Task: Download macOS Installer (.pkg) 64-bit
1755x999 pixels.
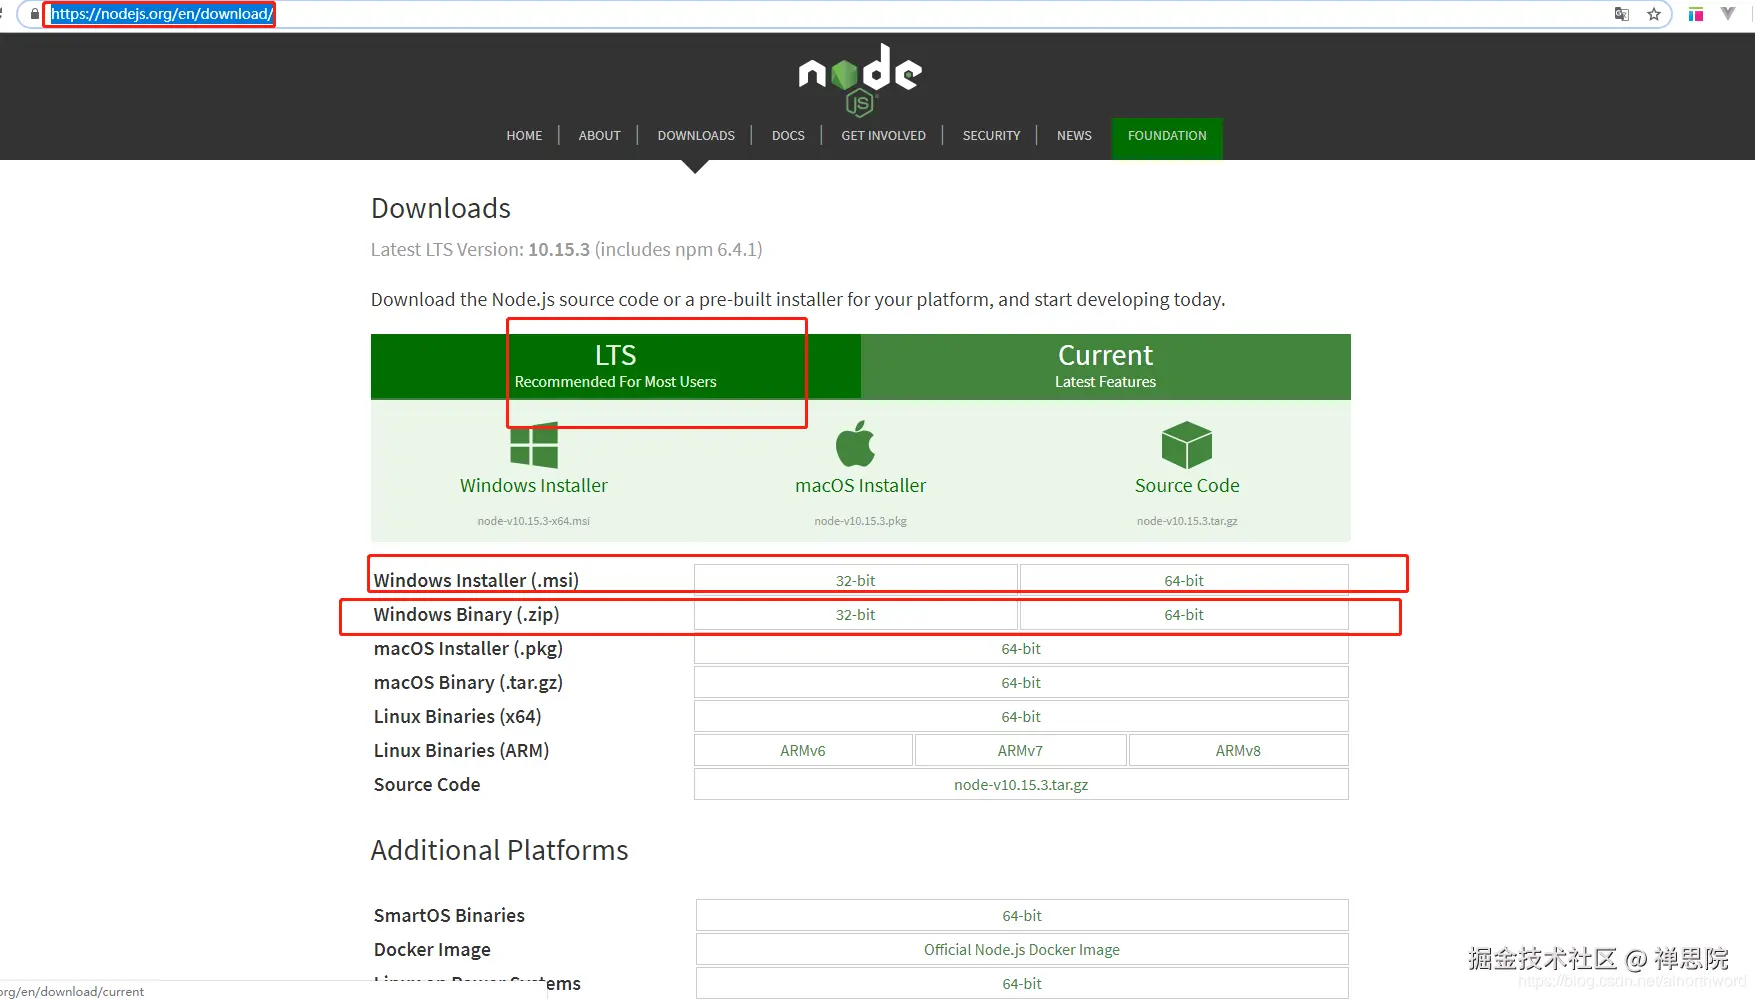Action: tap(1021, 649)
